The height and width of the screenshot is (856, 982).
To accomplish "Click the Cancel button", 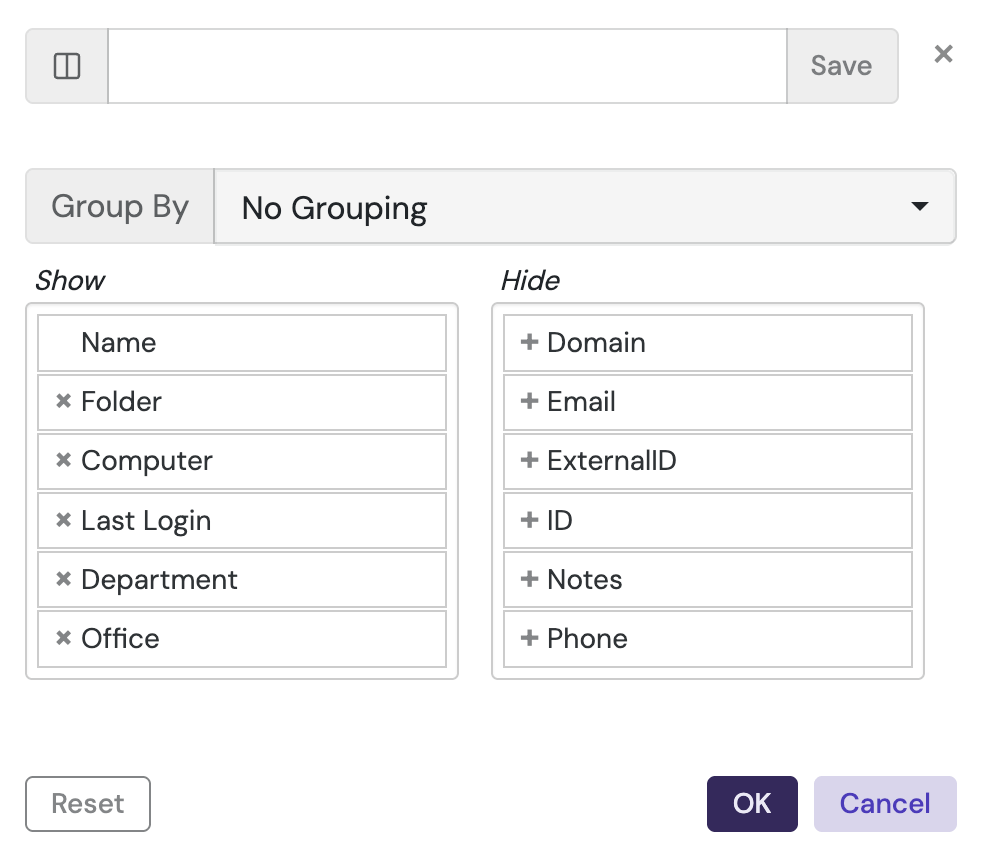I will pyautogui.click(x=885, y=804).
